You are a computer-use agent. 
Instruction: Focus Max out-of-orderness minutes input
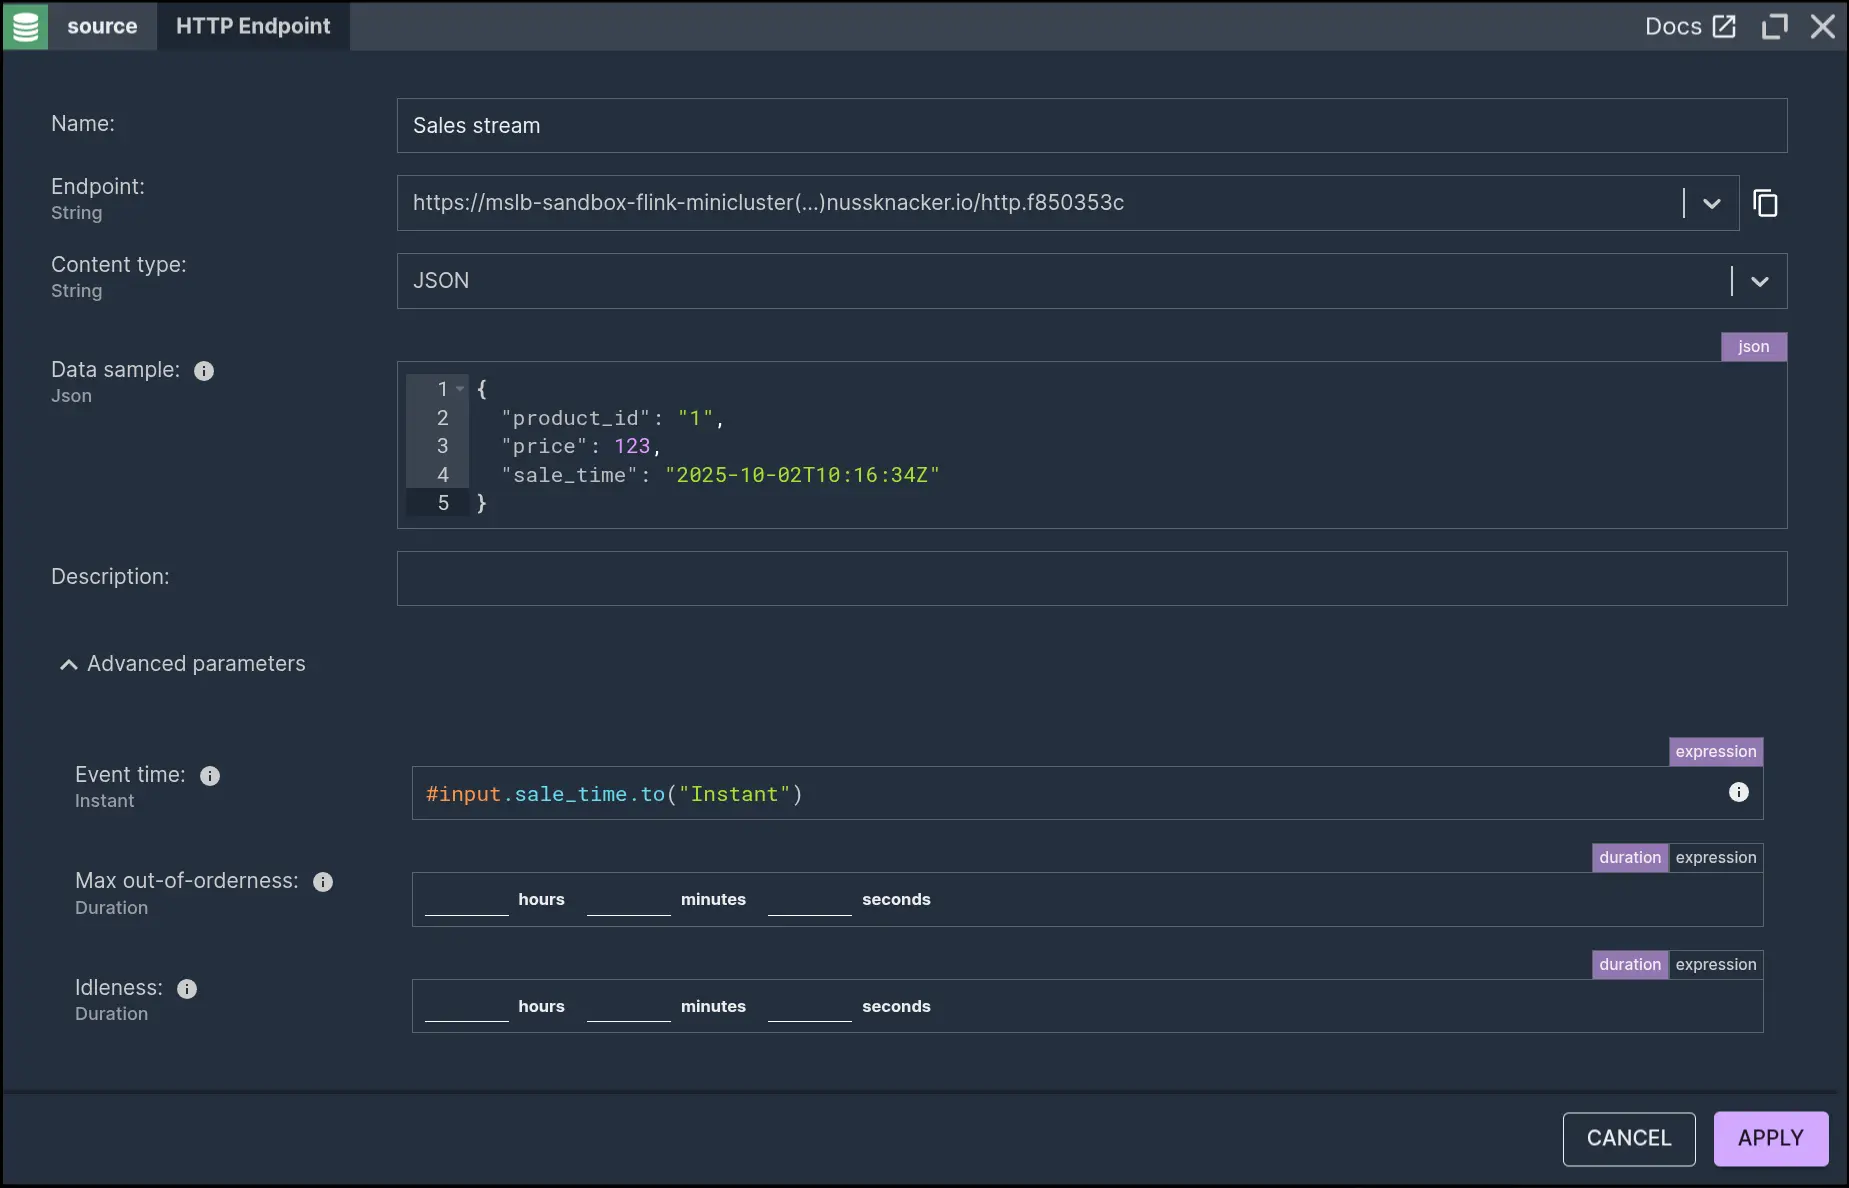coord(629,899)
